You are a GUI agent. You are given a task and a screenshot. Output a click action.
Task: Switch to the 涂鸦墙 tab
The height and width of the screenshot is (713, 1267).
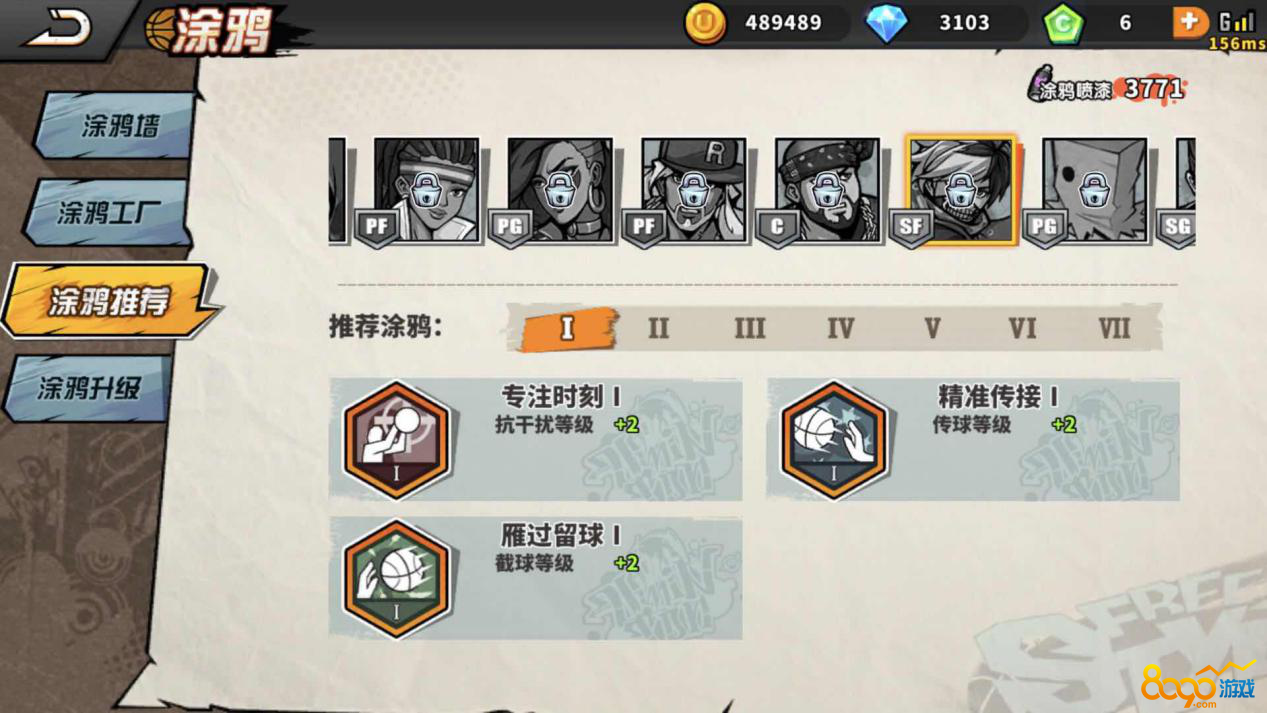click(118, 126)
